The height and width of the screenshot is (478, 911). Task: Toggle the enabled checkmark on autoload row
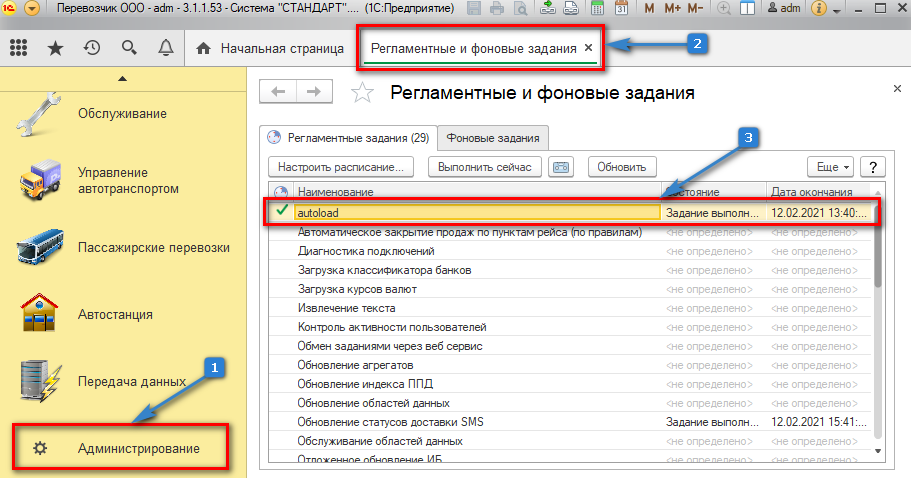pyautogui.click(x=282, y=212)
